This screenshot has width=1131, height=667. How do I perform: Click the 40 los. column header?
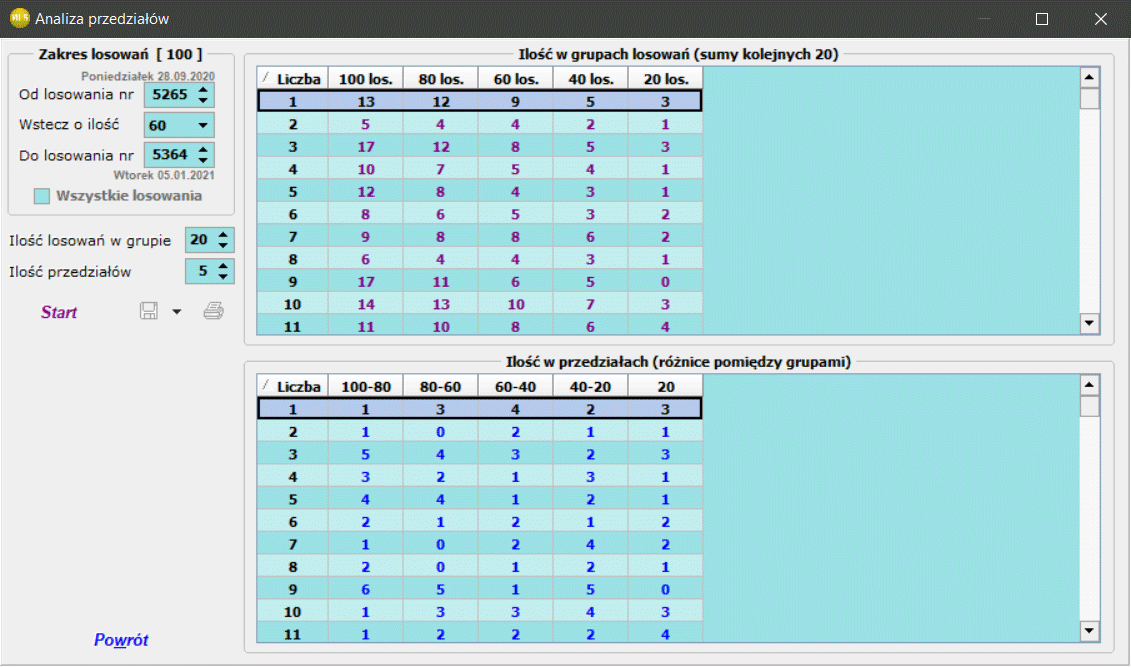(x=591, y=79)
